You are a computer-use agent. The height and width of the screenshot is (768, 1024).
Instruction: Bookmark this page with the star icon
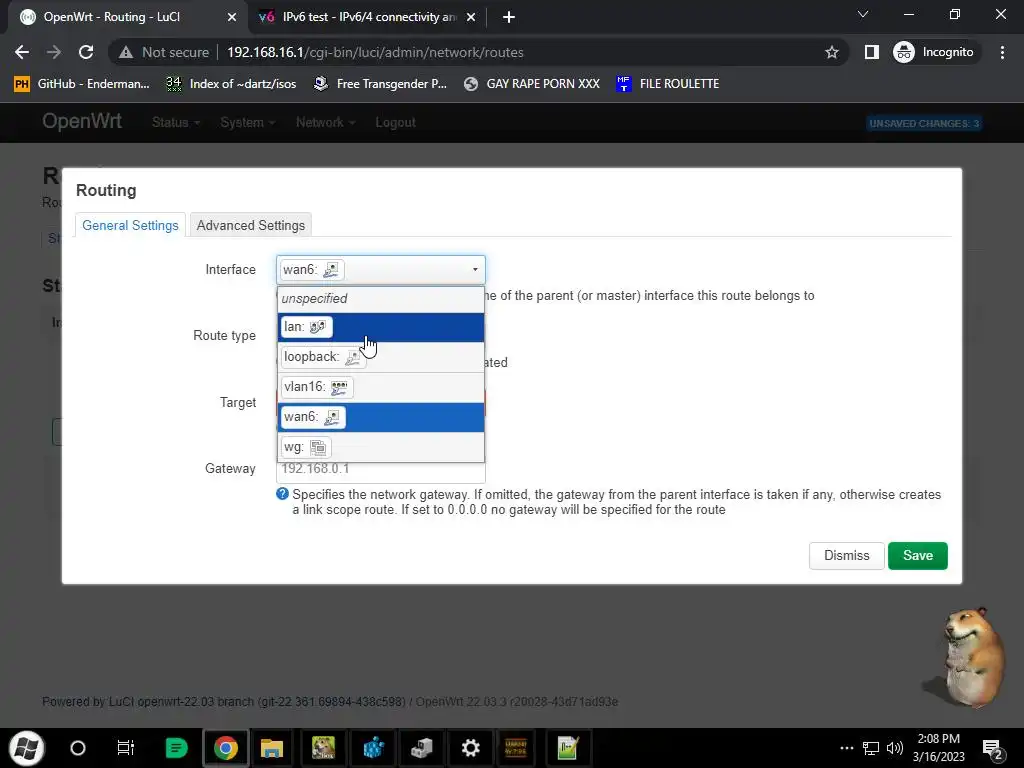pyautogui.click(x=831, y=52)
